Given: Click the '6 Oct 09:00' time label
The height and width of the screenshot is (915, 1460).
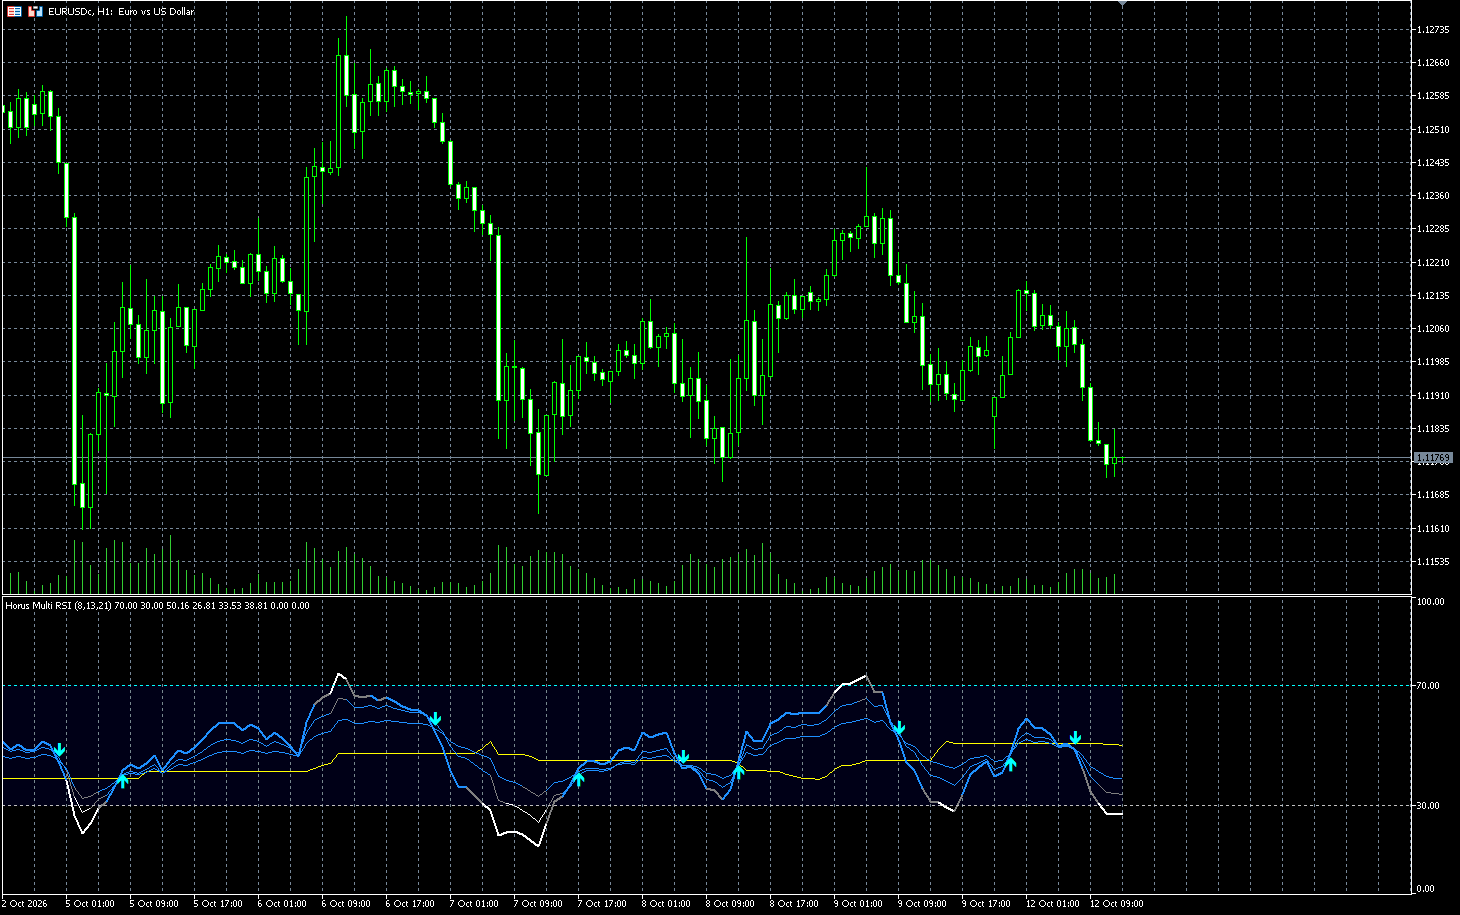Looking at the screenshot, I should coord(346,904).
